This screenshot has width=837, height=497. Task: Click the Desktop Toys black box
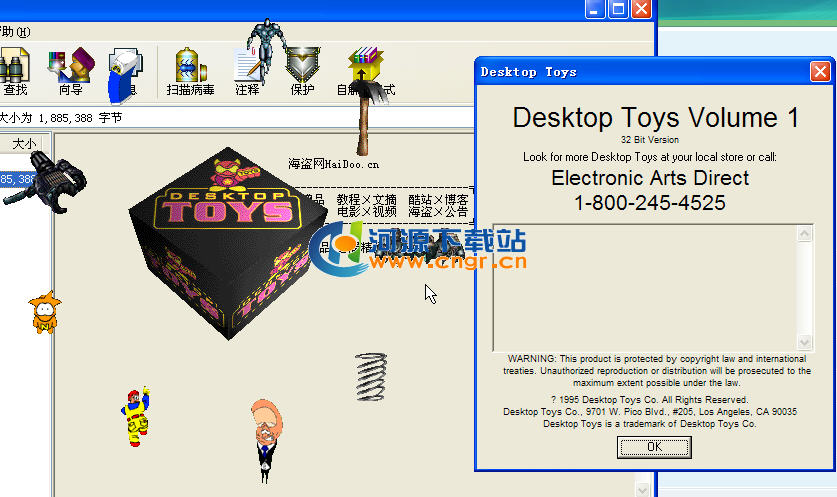click(227, 243)
